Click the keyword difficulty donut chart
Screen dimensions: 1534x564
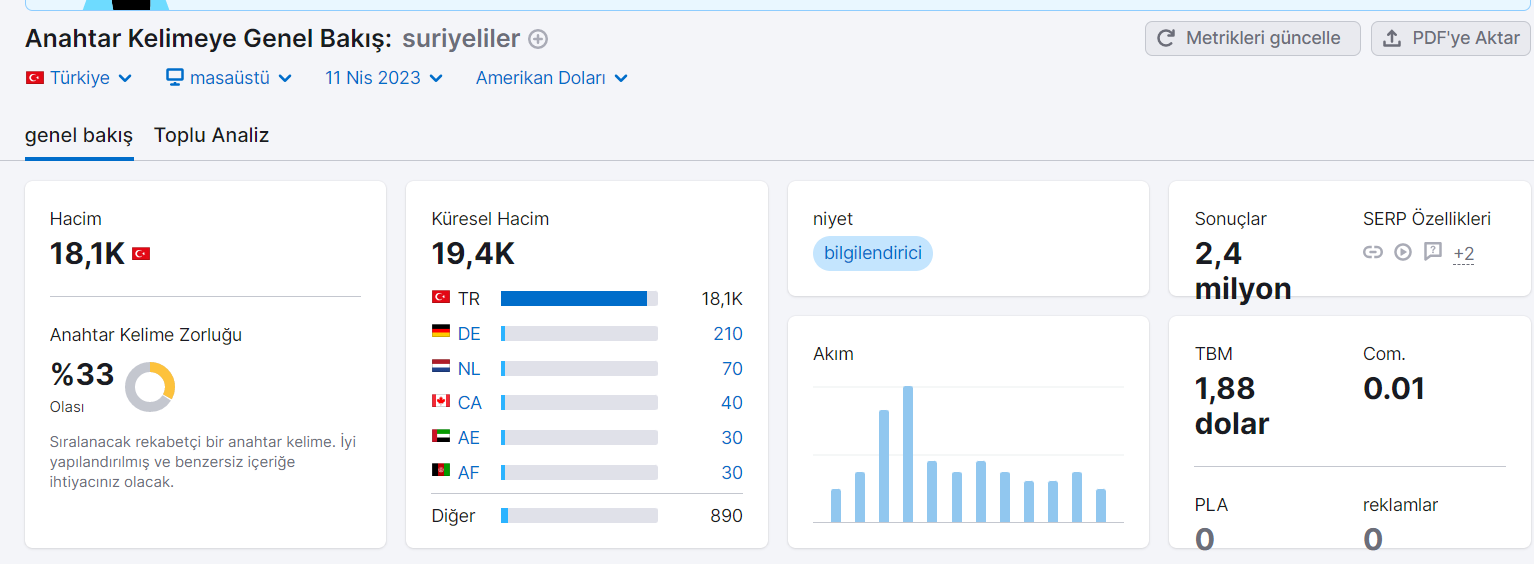(150, 387)
